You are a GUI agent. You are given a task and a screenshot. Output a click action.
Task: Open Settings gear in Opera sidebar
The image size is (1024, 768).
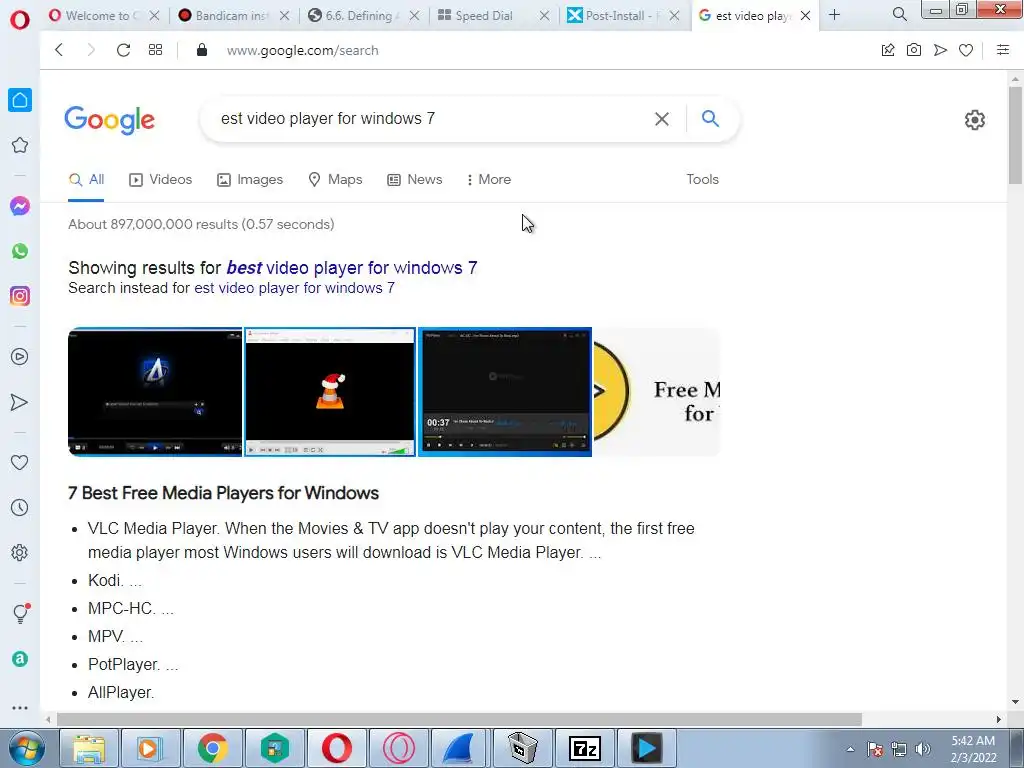(20, 552)
